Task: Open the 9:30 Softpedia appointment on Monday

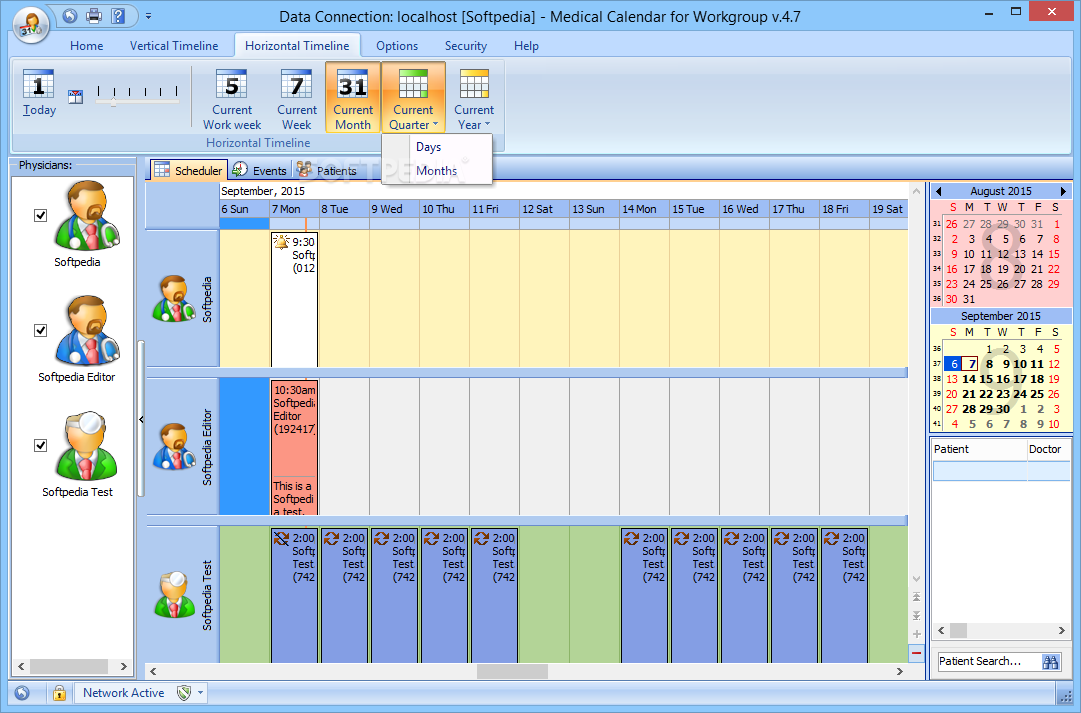Action: tap(294, 299)
